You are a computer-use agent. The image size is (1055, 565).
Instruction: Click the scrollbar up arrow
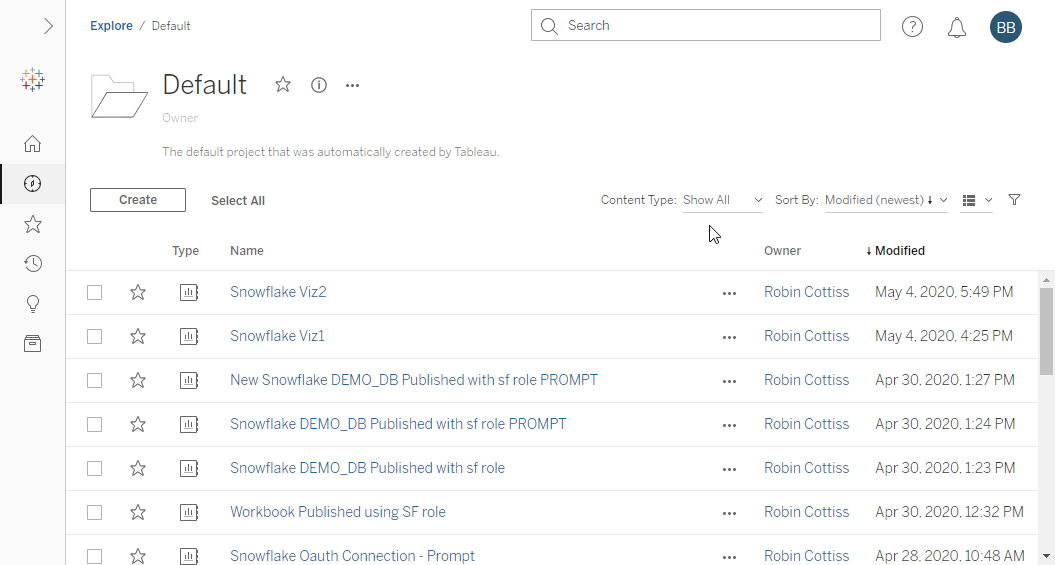pyautogui.click(x=1046, y=280)
